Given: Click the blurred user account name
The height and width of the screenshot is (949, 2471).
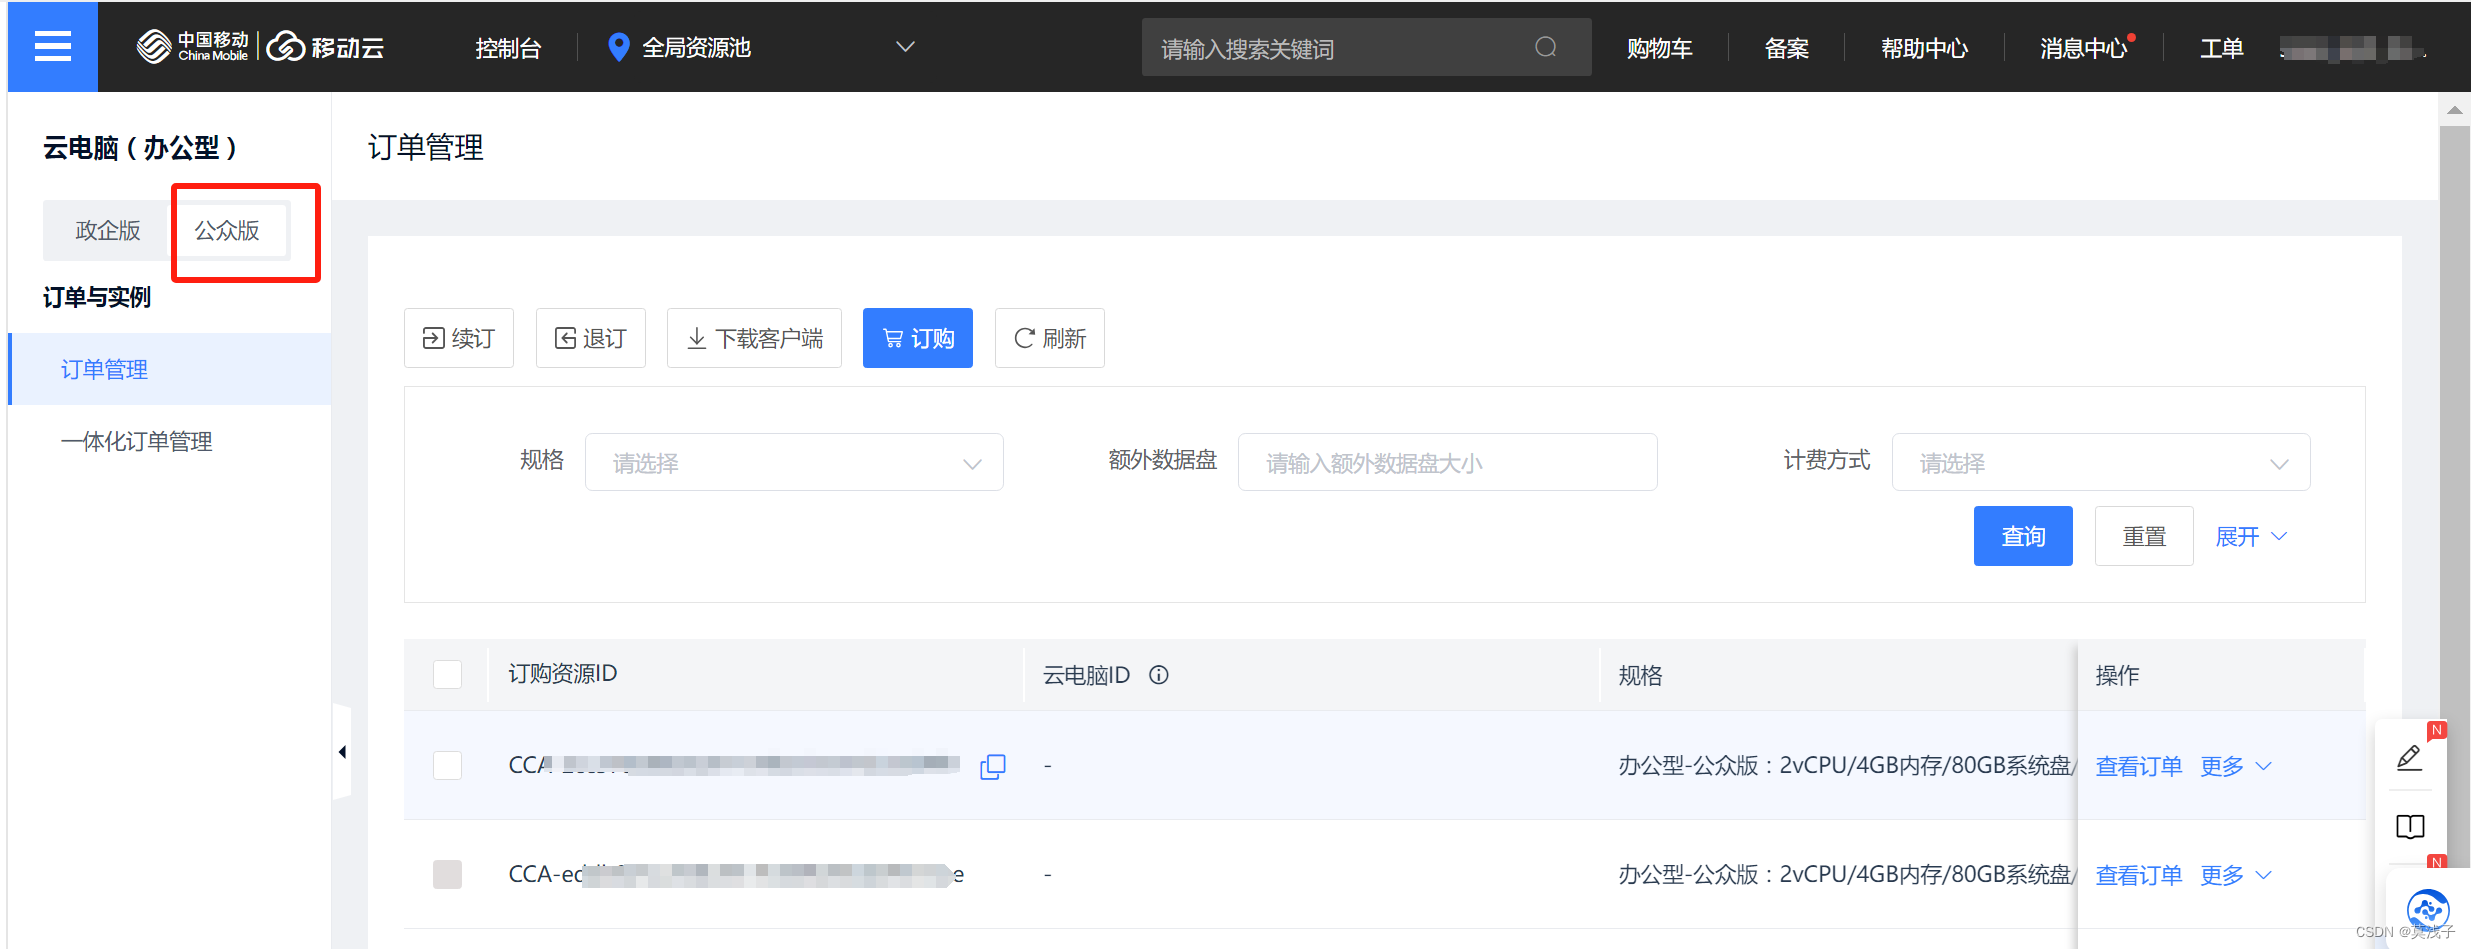Looking at the screenshot, I should pyautogui.click(x=2352, y=47).
